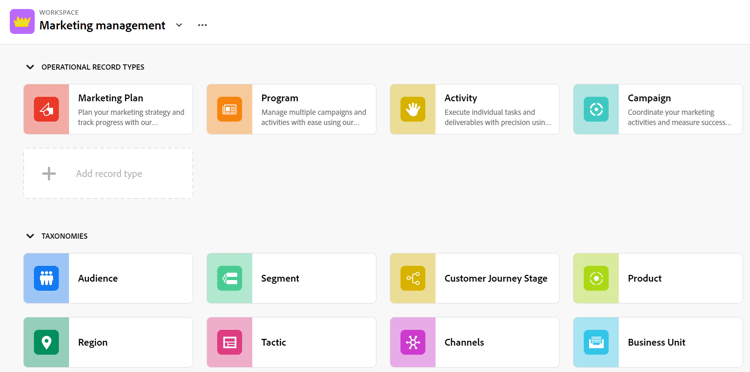Open the Program record type title
The width and height of the screenshot is (750, 372).
pos(280,98)
